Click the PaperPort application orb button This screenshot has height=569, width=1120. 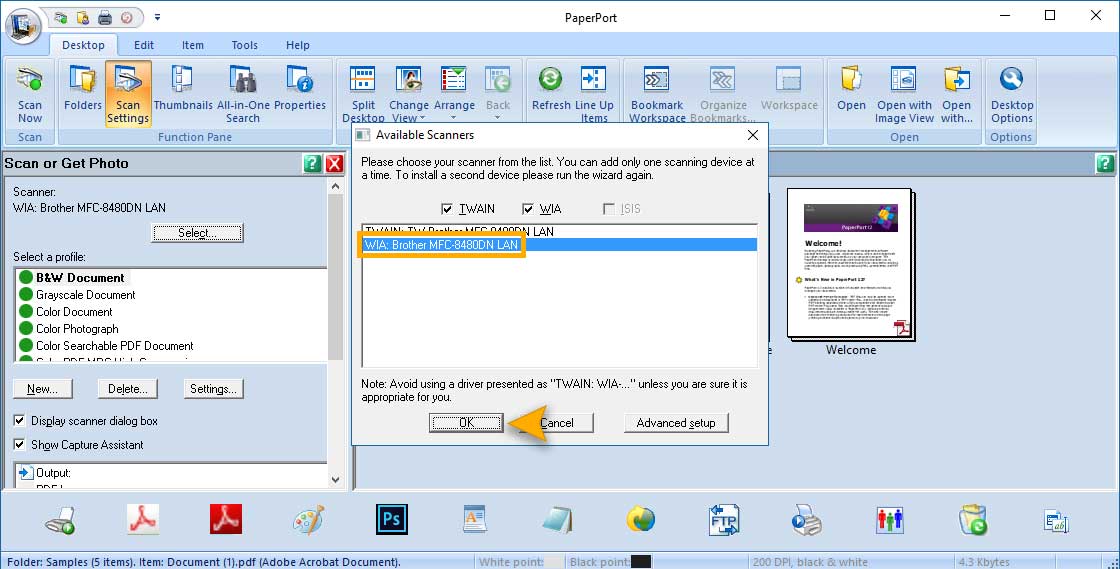tap(22, 25)
